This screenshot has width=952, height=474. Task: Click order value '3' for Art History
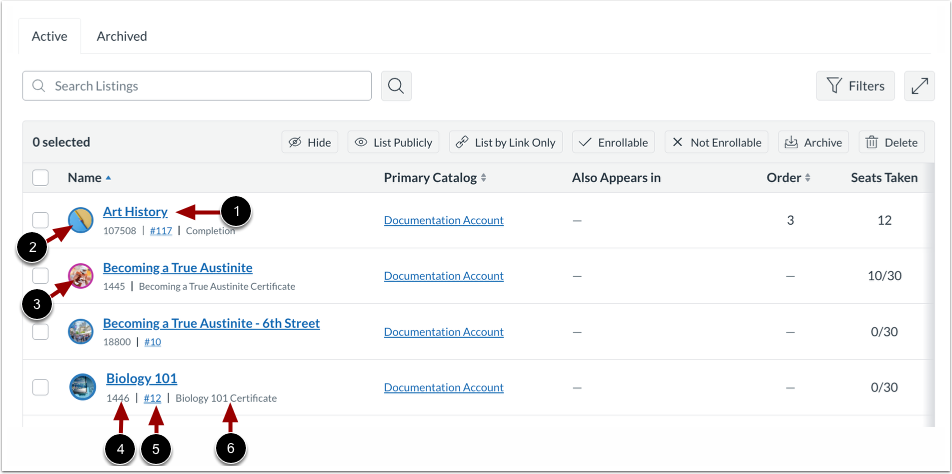click(790, 220)
